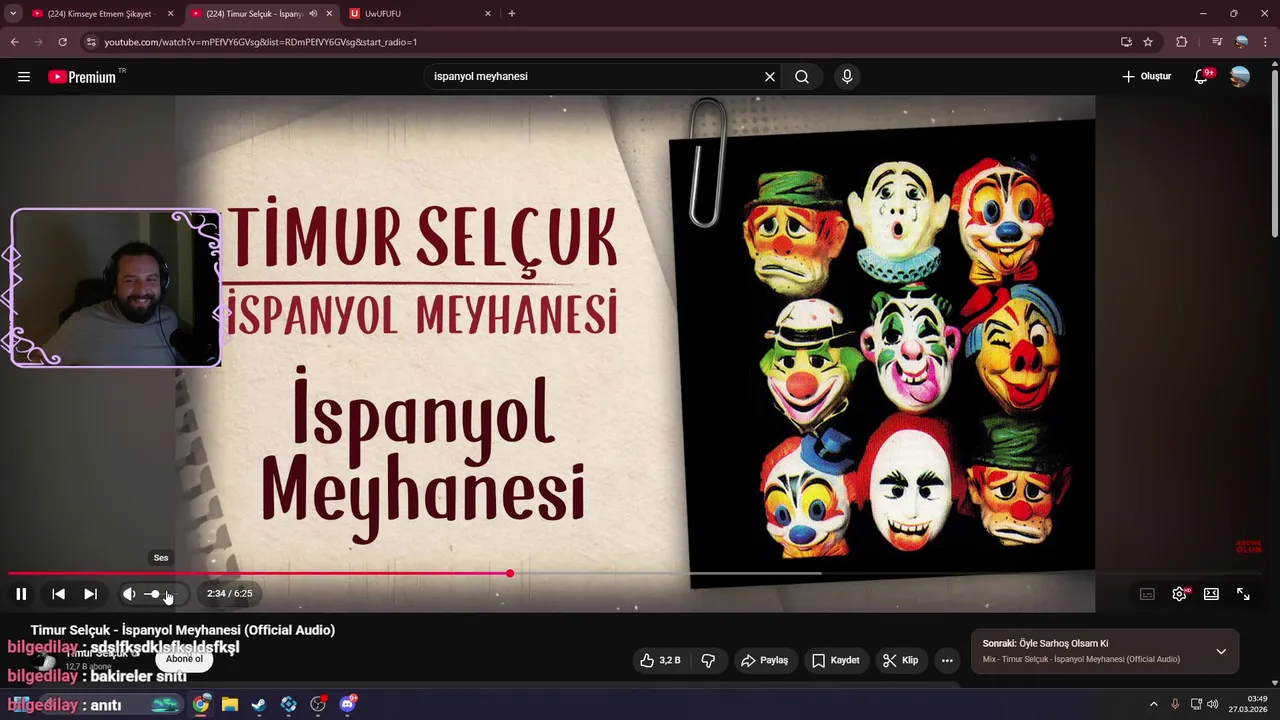This screenshot has height=720, width=1280.
Task: Open Chrome from the taskbar
Action: click(201, 704)
